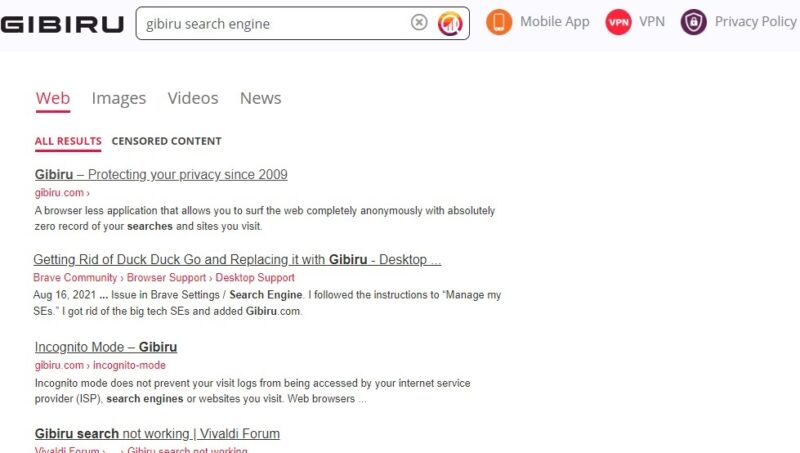The width and height of the screenshot is (800, 453).
Task: Open 'Getting Rid of Duck Duck Go' result
Action: click(x=237, y=260)
